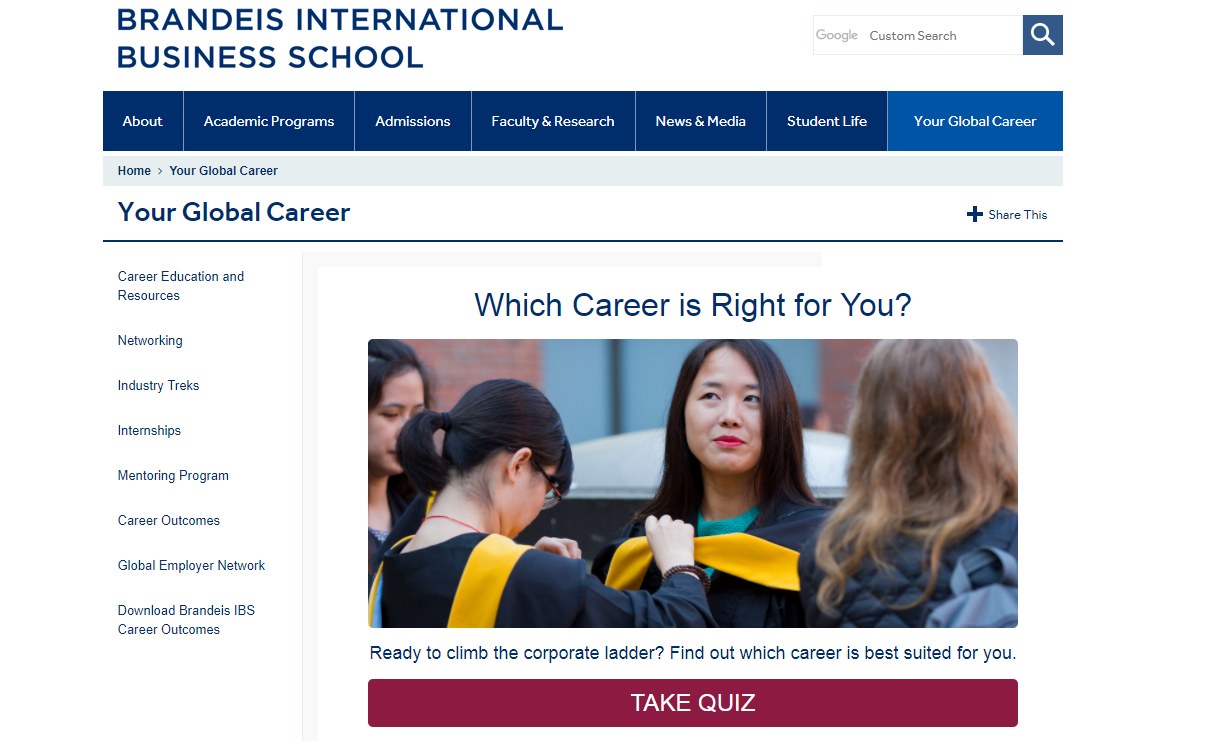View Career Outcomes in sidebar
Viewport: 1209px width, 741px height.
[169, 521]
